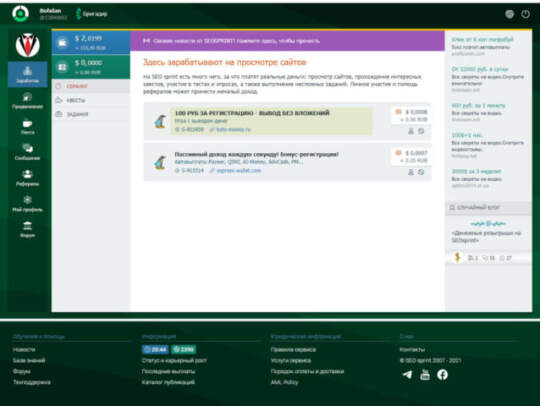Open the '100 РУБ ЗА РЕГИСТРАЦИЮ' surfing task
The width and height of the screenshot is (540, 406).
pyautogui.click(x=252, y=113)
